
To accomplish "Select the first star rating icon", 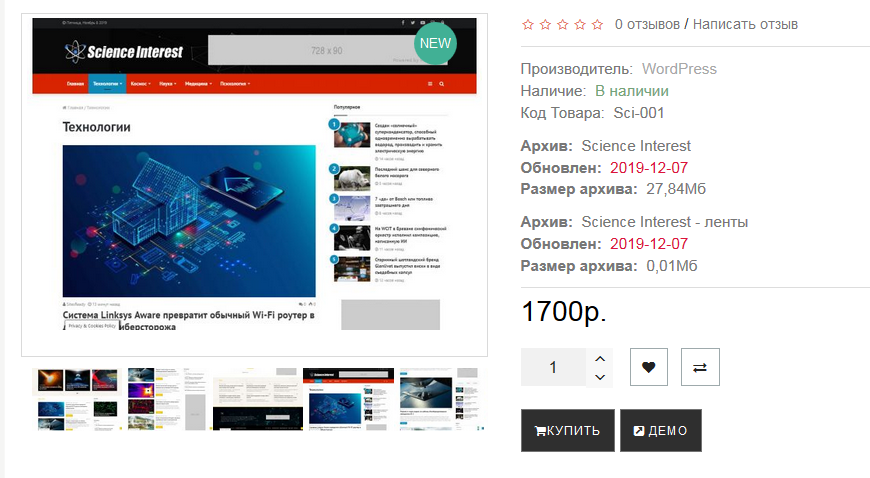I will tap(528, 24).
